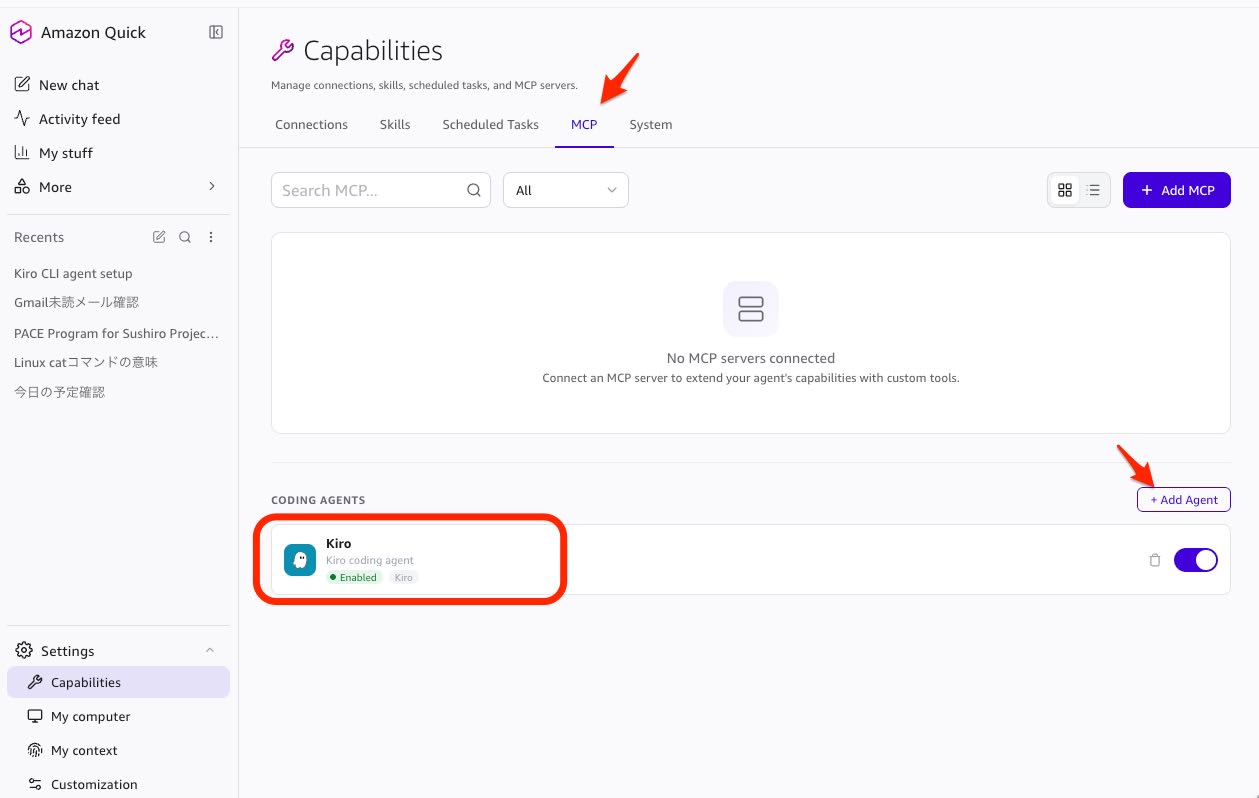The width and height of the screenshot is (1259, 798).
Task: Click the New chat pencil icon
Action: [22, 85]
